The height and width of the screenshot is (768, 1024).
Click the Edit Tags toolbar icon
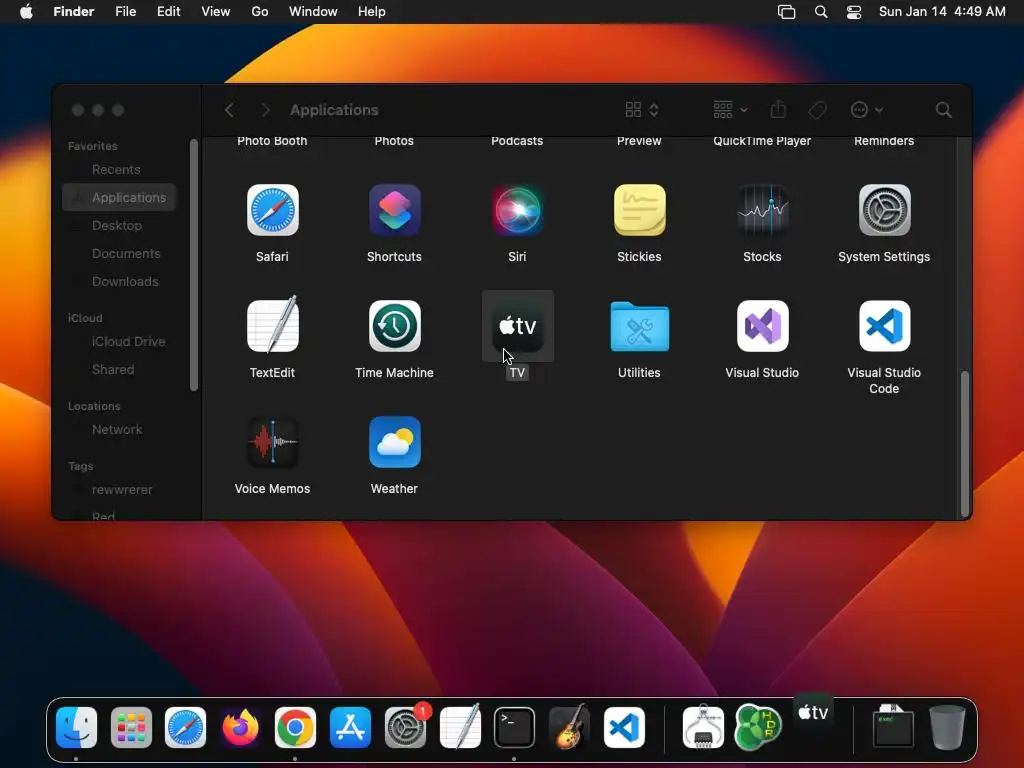tap(817, 110)
